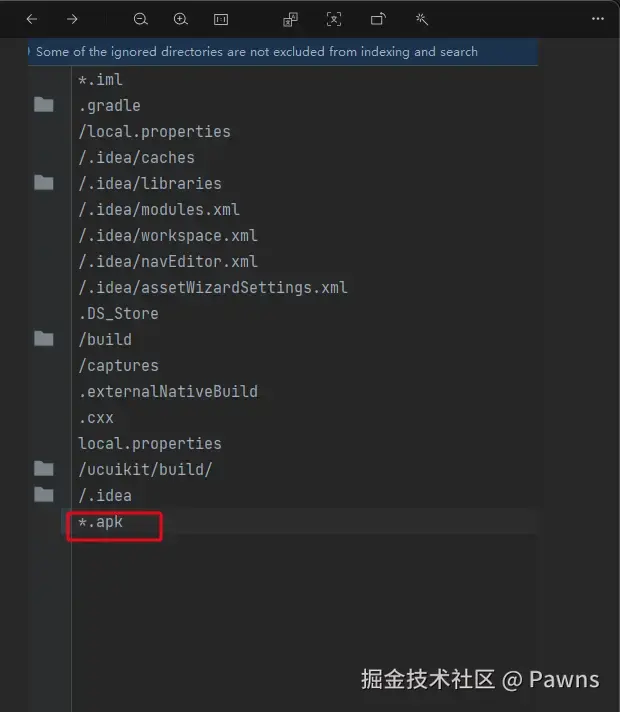
Task: Click the folder icon beside /.idea line
Action: (x=43, y=494)
